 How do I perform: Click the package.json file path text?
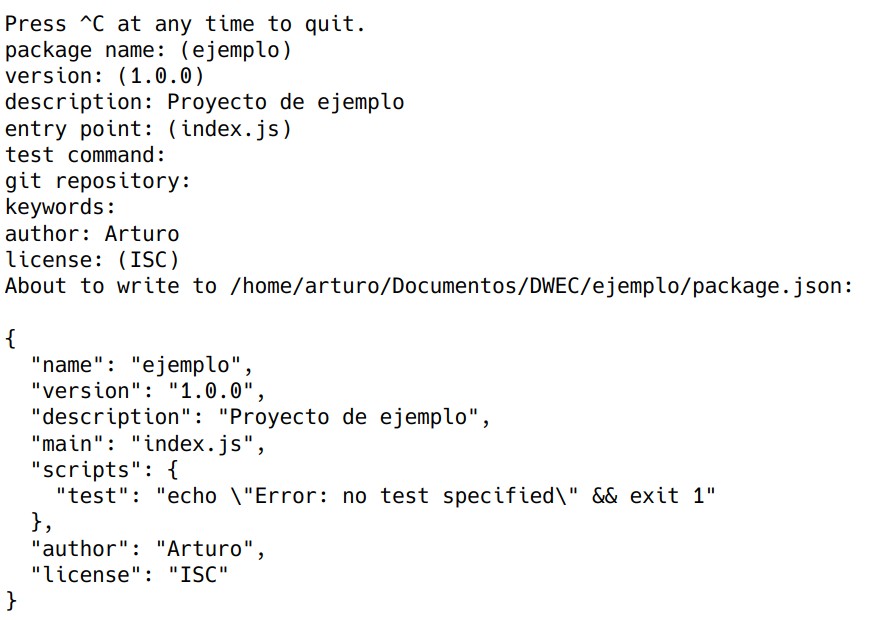(x=540, y=286)
